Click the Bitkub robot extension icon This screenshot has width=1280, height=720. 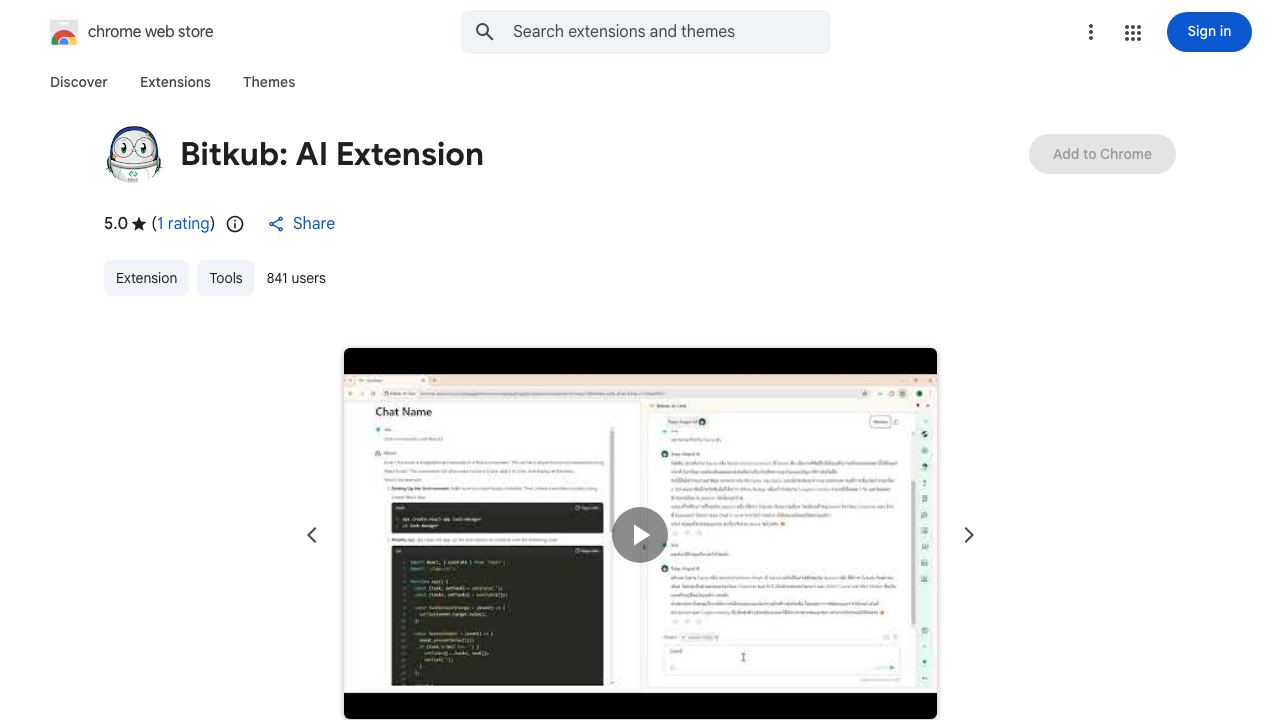tap(133, 154)
